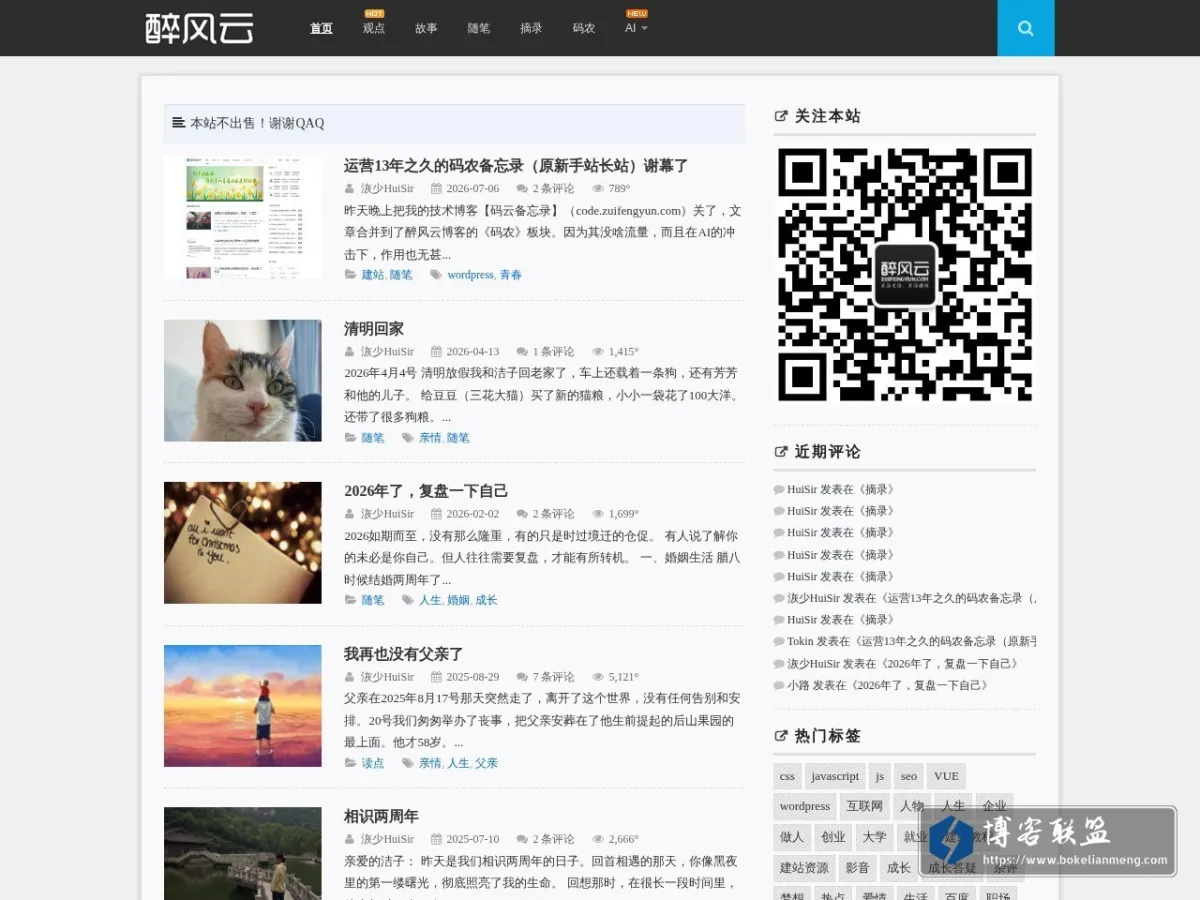1200x900 pixels.
Task: Click the website screenshot thumbnail of first post
Action: pos(243,218)
